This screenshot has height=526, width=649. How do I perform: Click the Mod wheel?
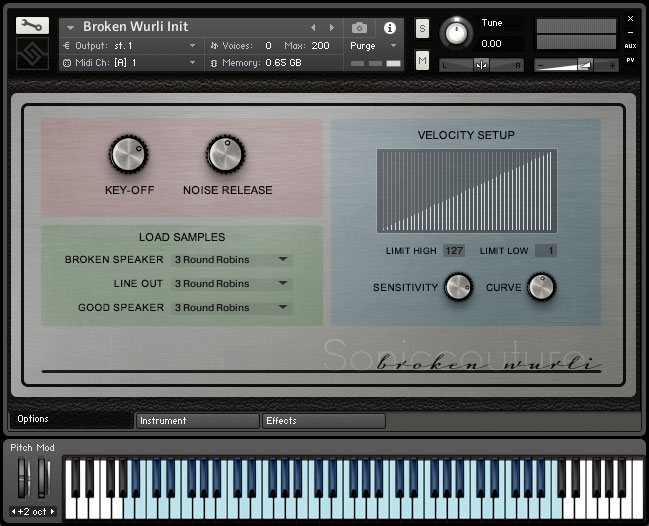43,477
